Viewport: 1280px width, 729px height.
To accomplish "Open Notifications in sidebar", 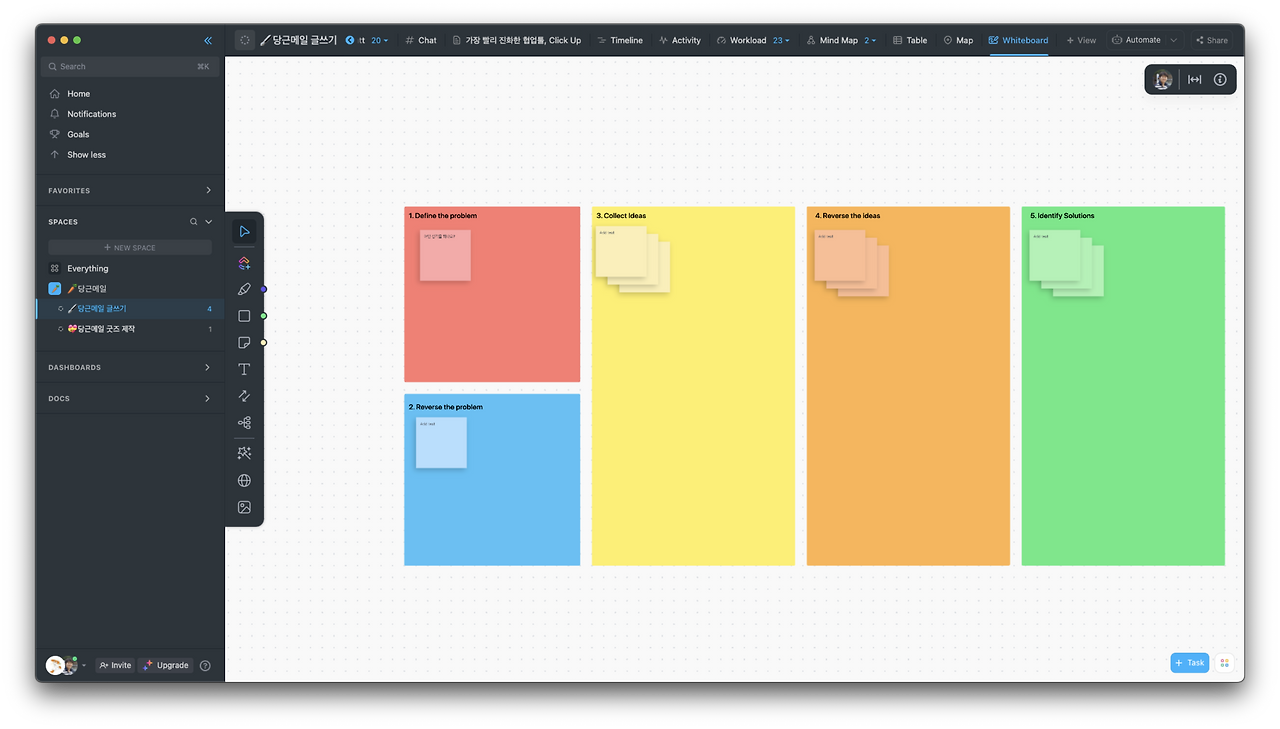I will point(91,114).
